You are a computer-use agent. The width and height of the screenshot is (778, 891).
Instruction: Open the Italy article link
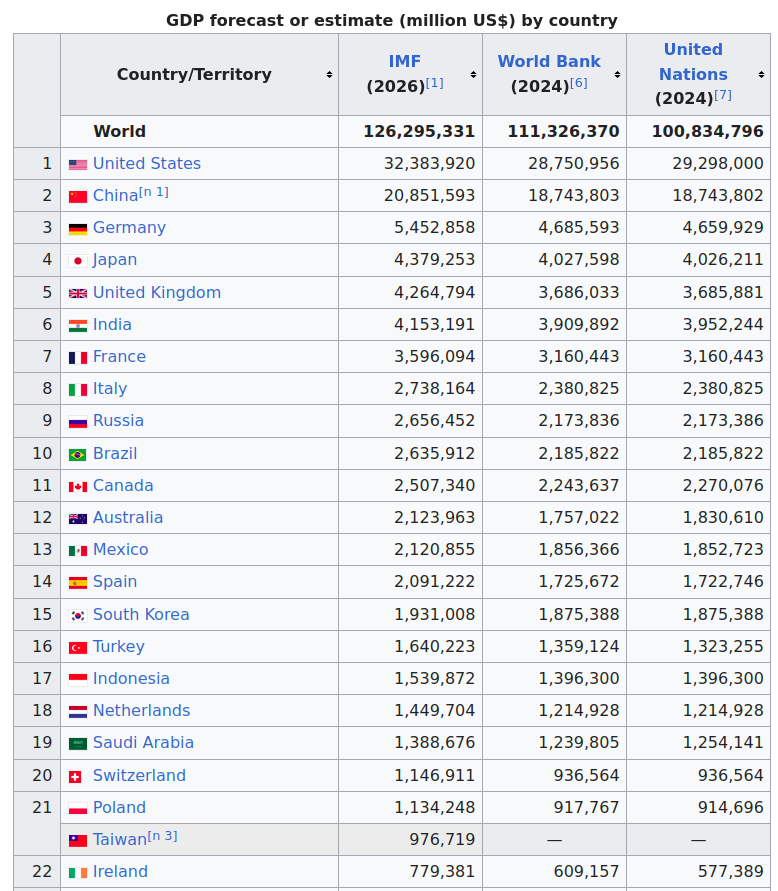click(x=110, y=388)
